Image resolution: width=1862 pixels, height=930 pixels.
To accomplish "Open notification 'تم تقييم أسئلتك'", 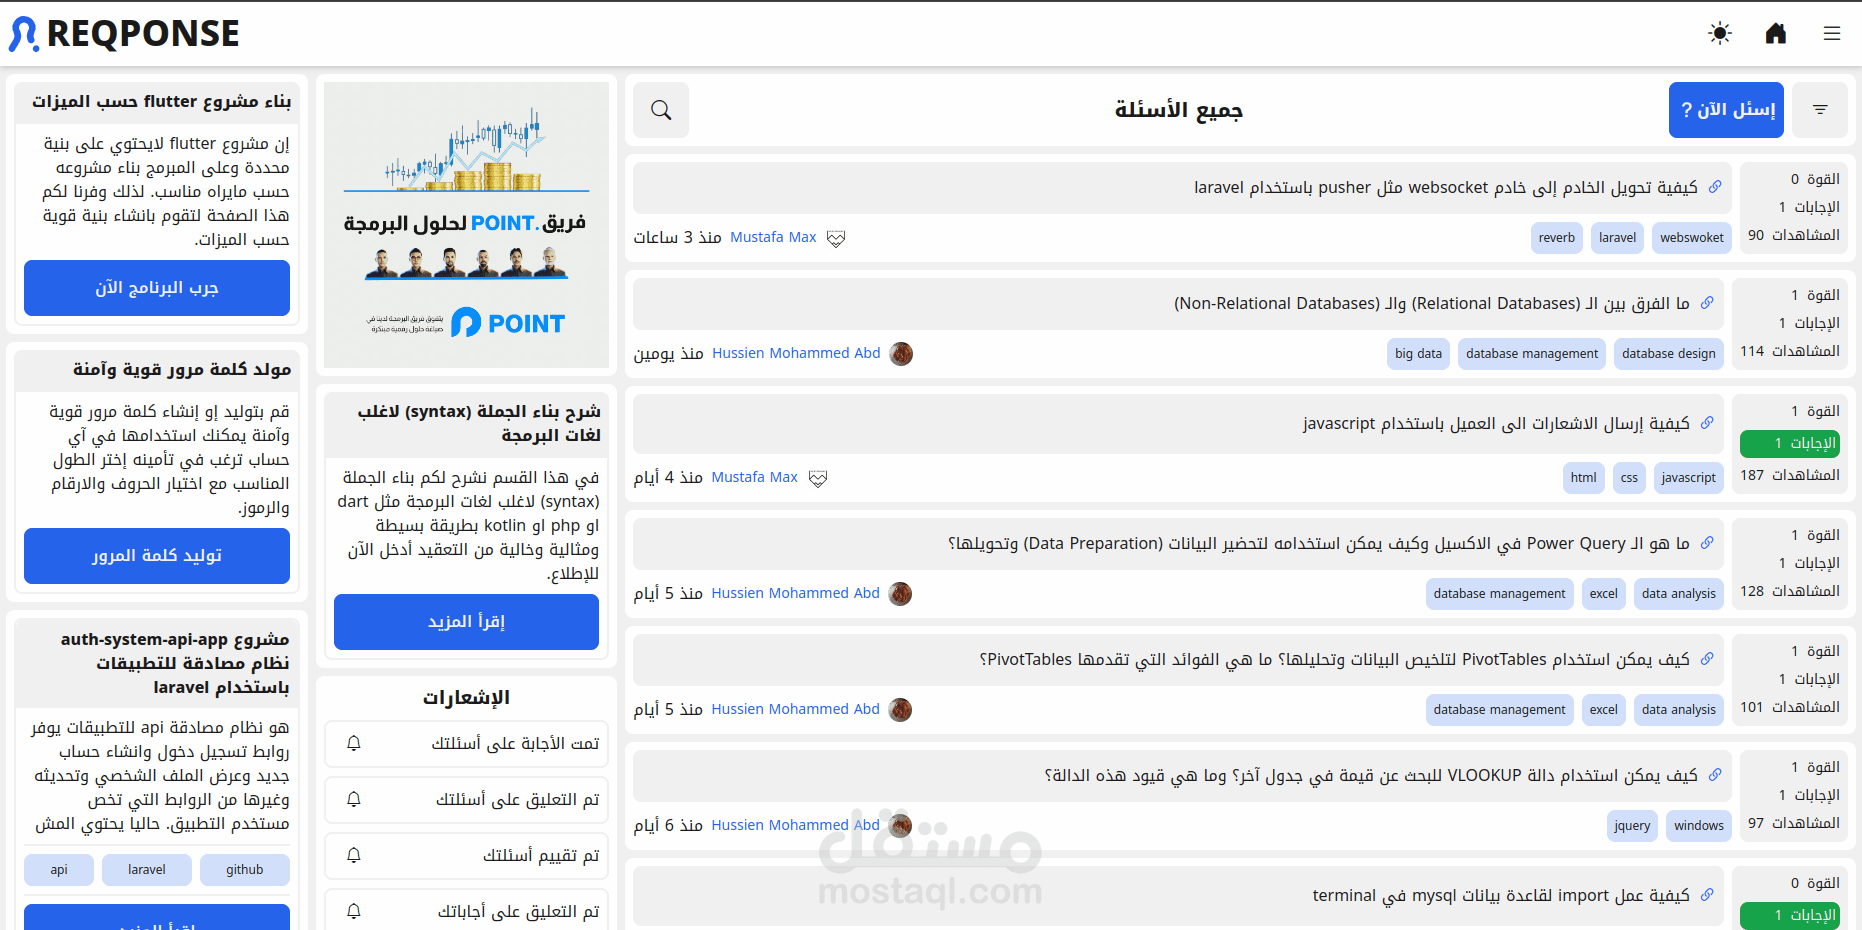I will (x=466, y=856).
